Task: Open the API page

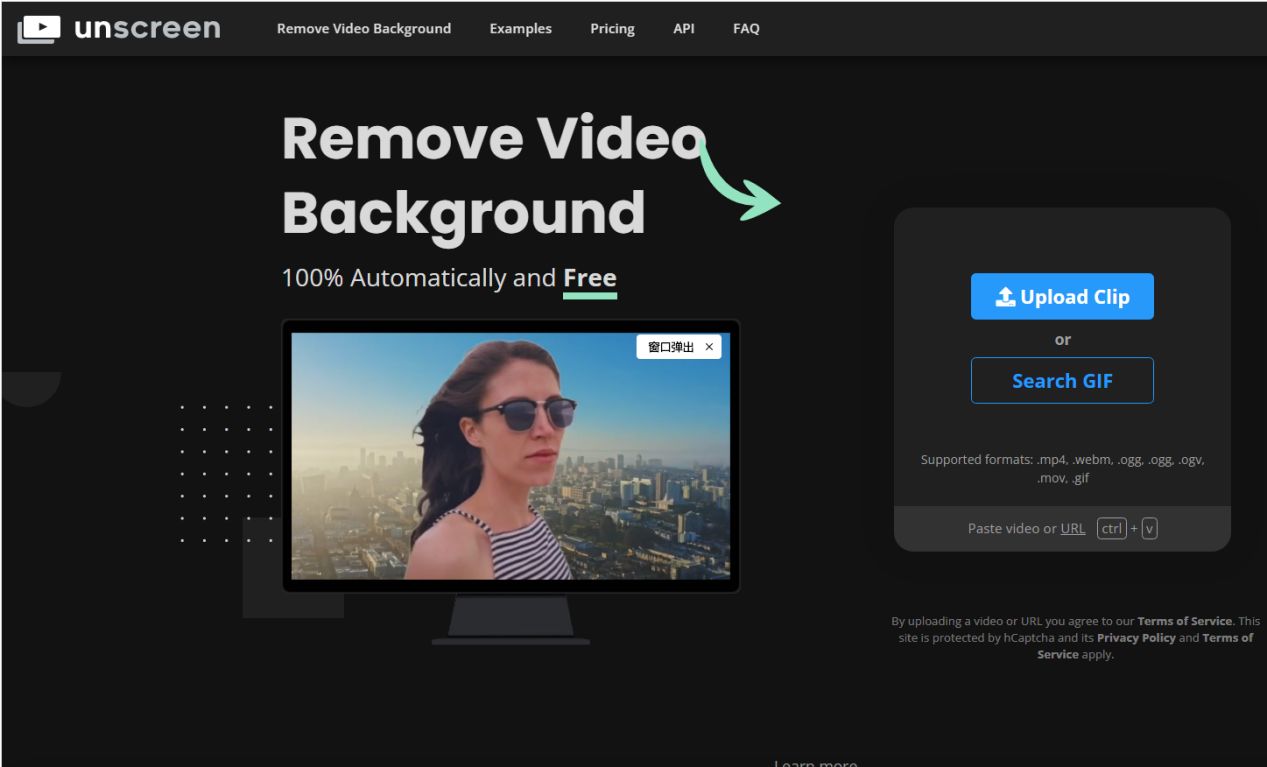Action: [x=684, y=29]
